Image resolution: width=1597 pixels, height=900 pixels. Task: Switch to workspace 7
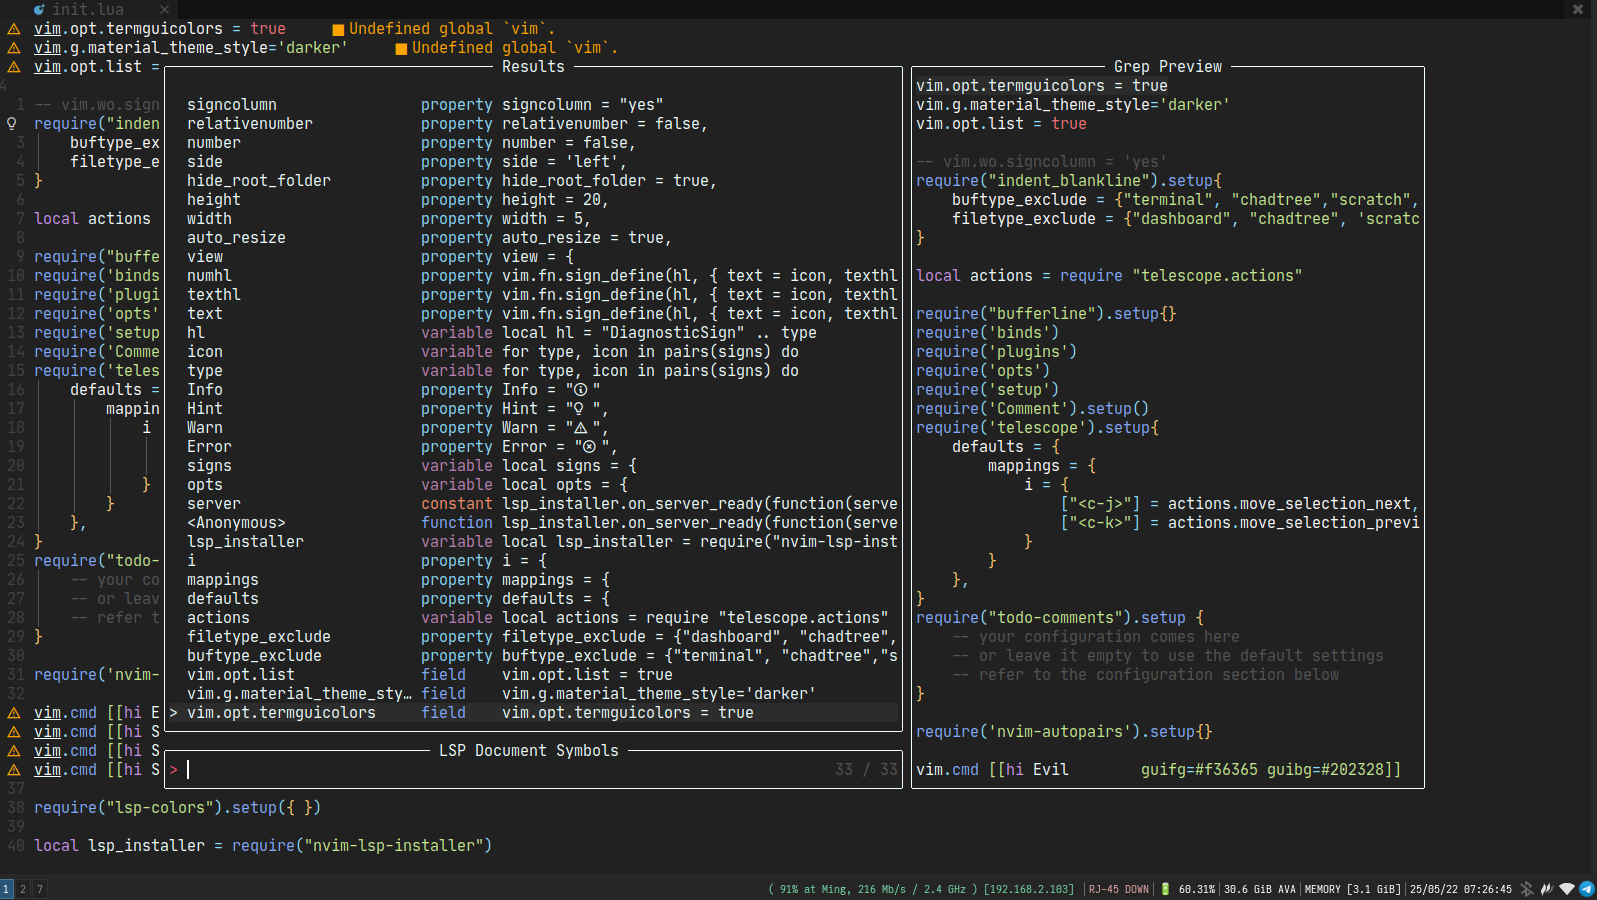(x=40, y=889)
